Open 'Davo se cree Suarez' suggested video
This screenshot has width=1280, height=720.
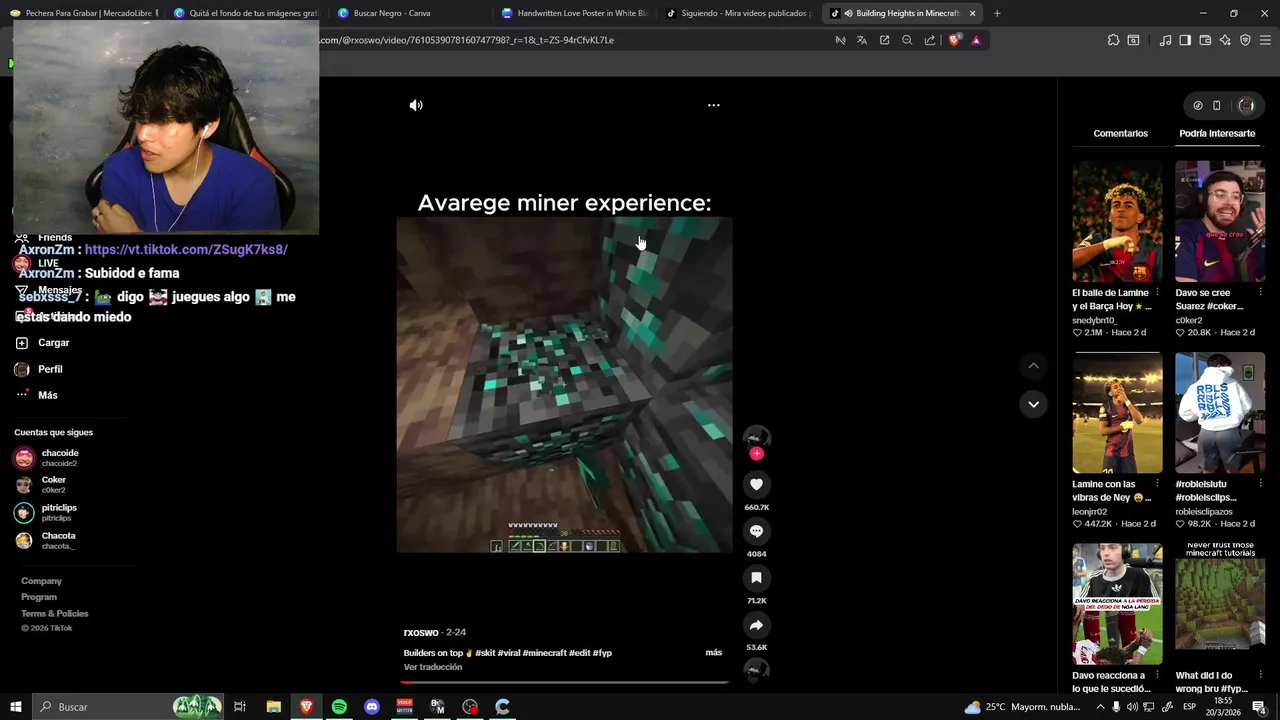click(x=1220, y=222)
